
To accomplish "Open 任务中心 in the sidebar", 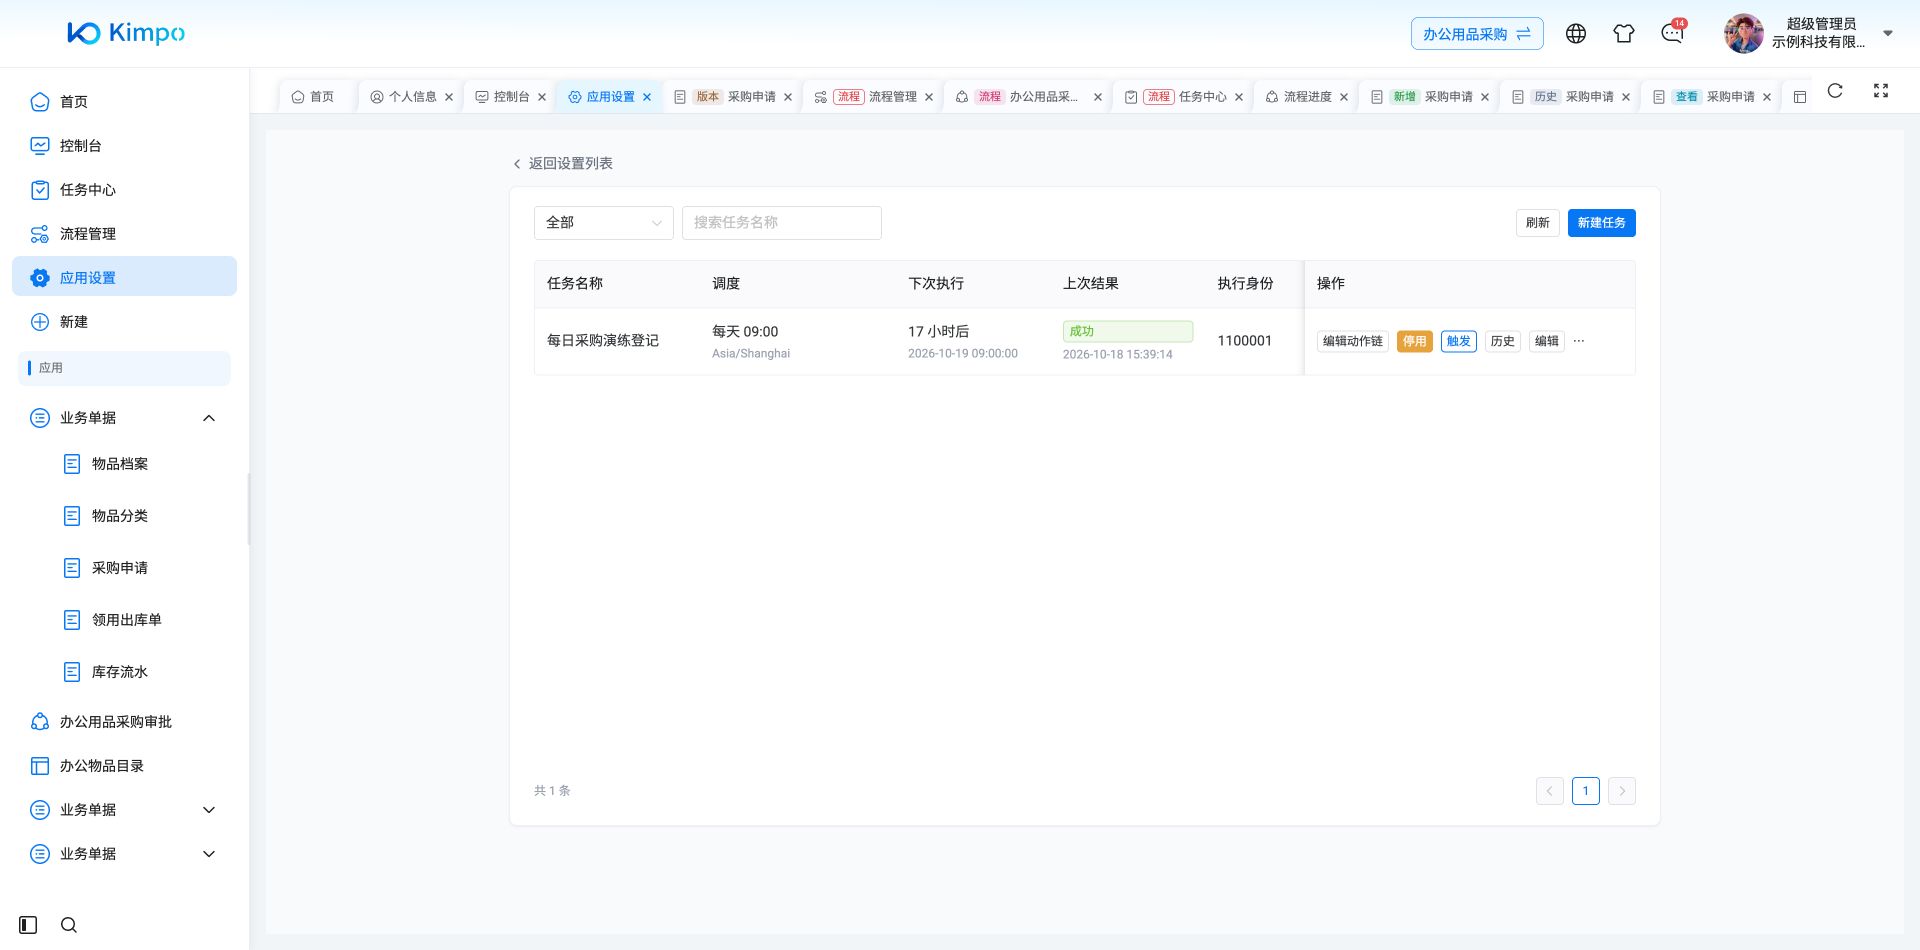I will pos(124,190).
